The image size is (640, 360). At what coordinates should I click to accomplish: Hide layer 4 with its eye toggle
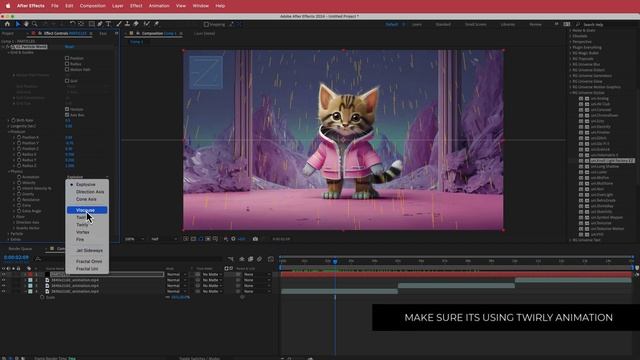[4, 291]
